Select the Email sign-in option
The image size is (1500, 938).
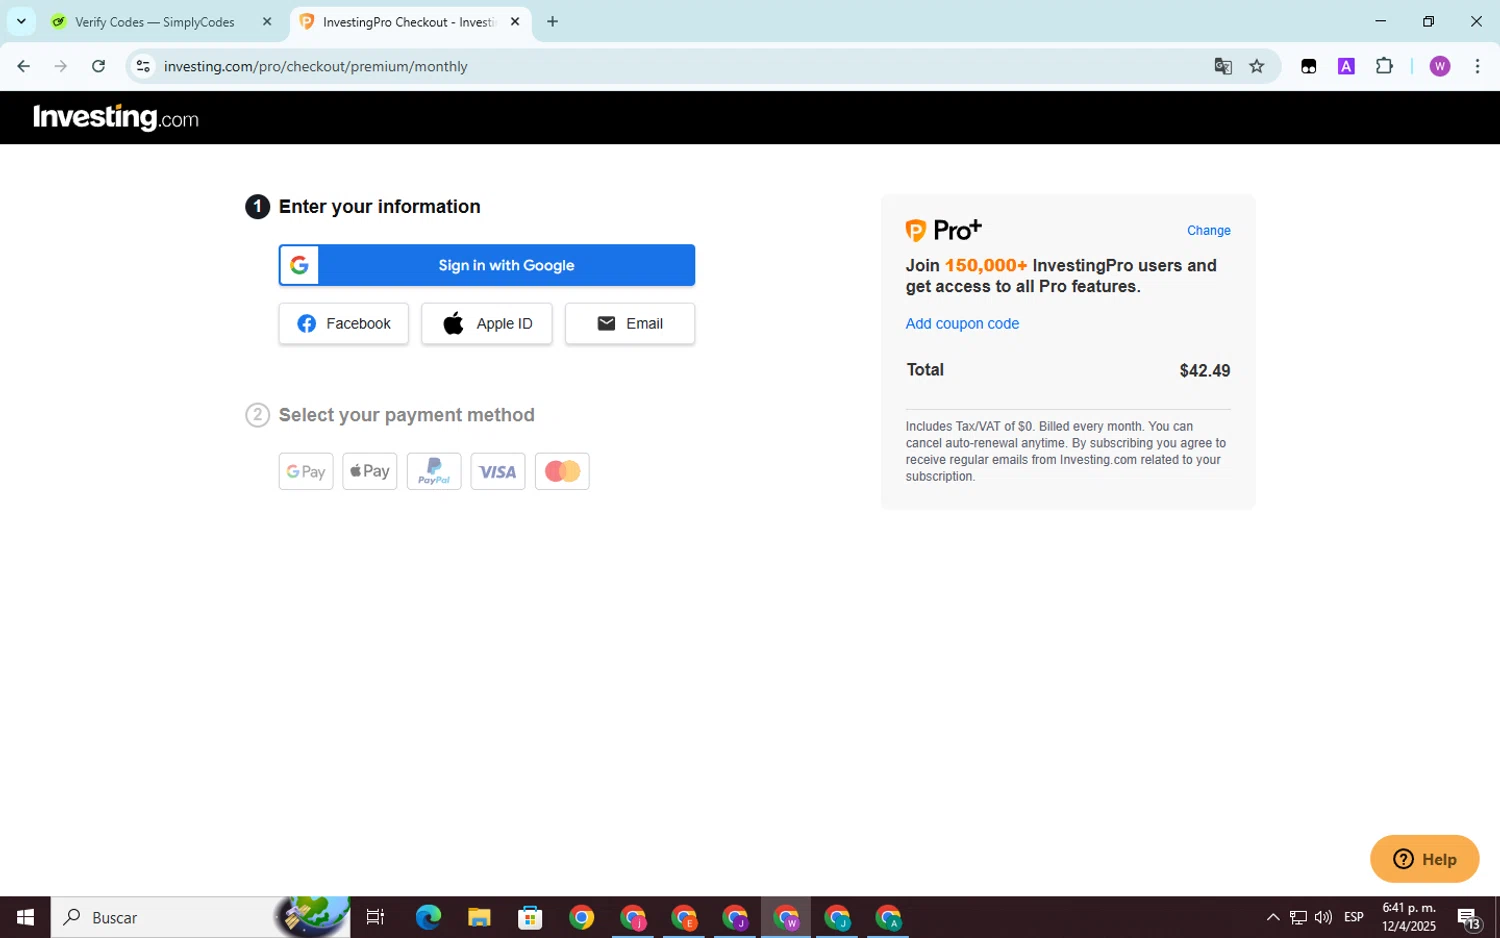[630, 323]
